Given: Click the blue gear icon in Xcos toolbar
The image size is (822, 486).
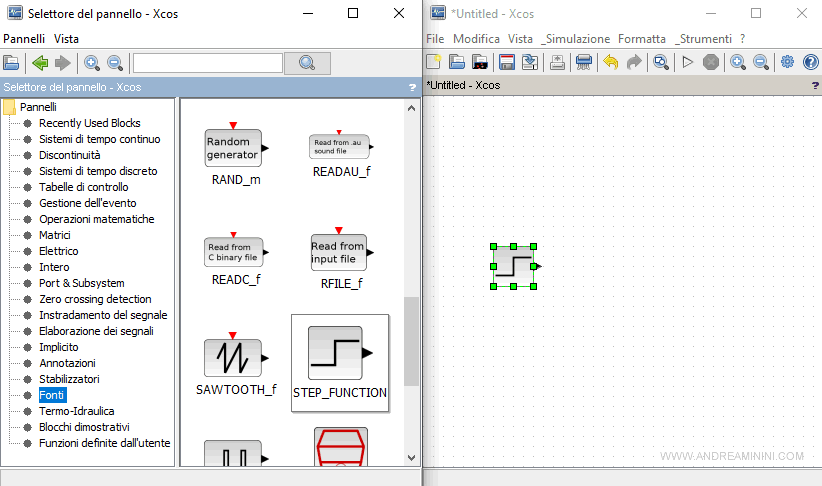Looking at the screenshot, I should click(787, 62).
